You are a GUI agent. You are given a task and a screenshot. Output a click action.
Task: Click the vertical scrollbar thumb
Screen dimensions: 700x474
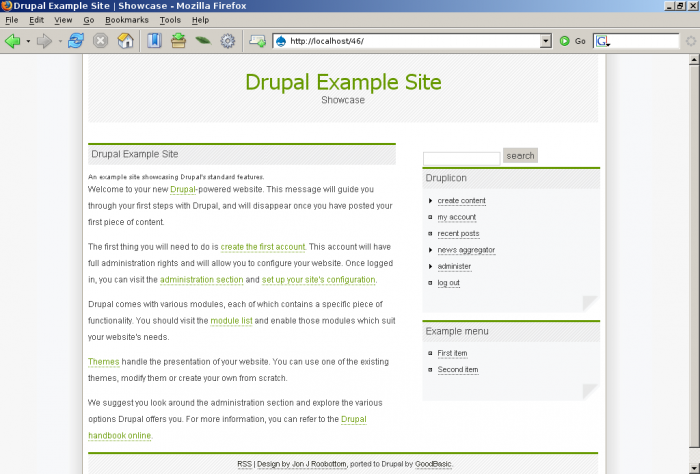tap(694, 256)
